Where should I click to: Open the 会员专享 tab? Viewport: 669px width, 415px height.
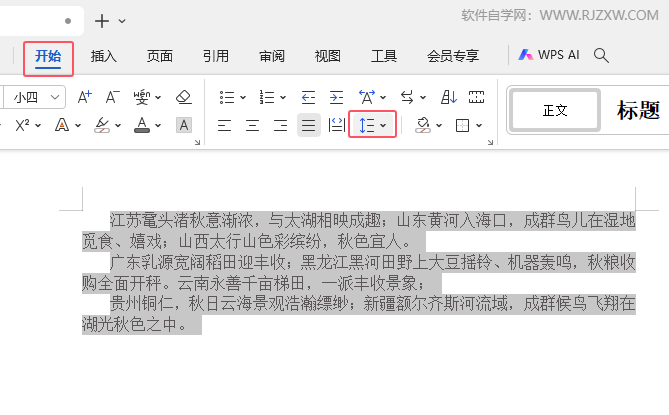tap(453, 56)
